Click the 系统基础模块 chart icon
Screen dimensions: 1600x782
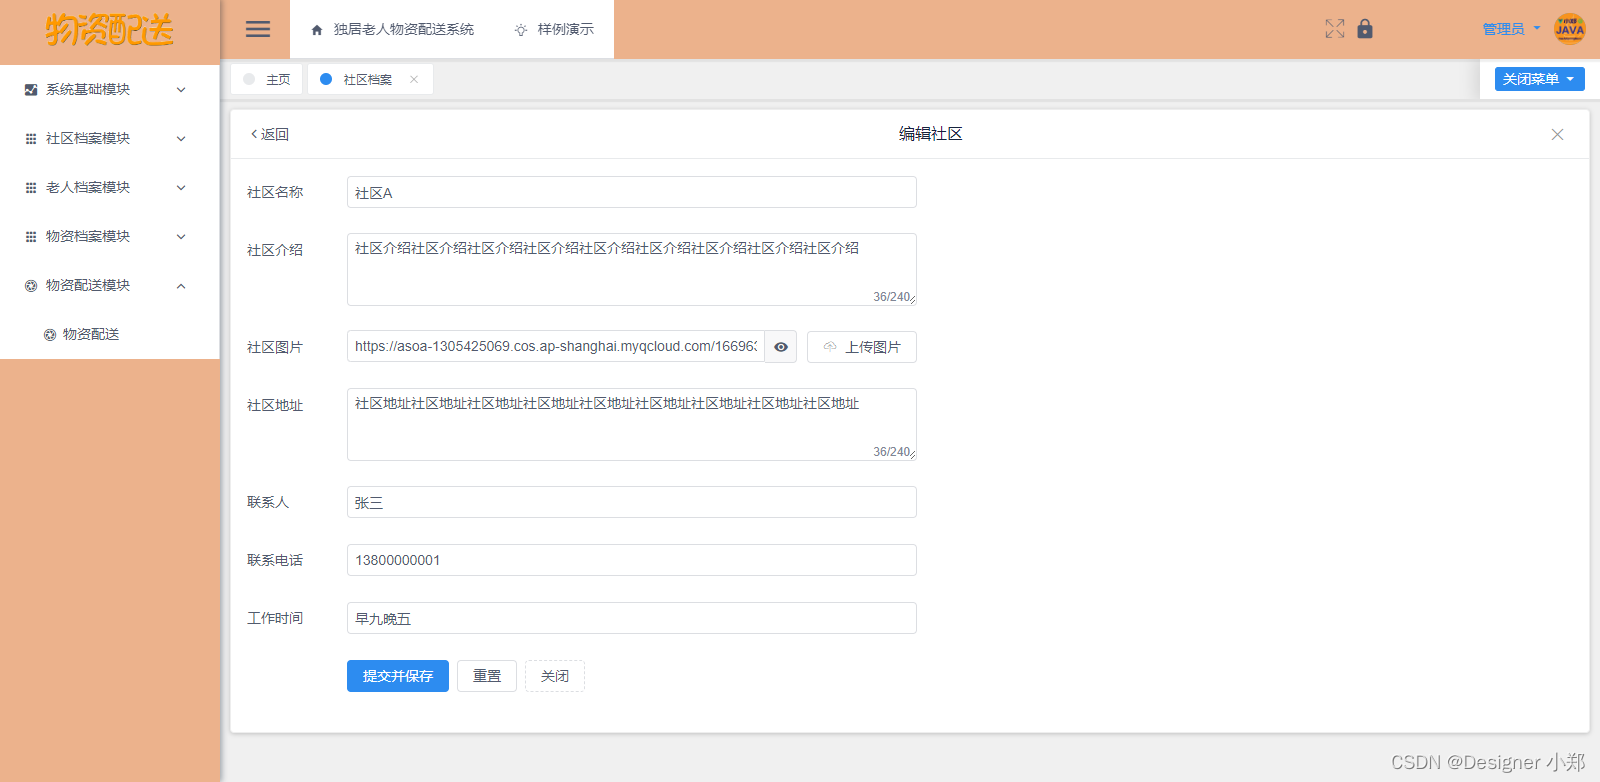point(31,90)
